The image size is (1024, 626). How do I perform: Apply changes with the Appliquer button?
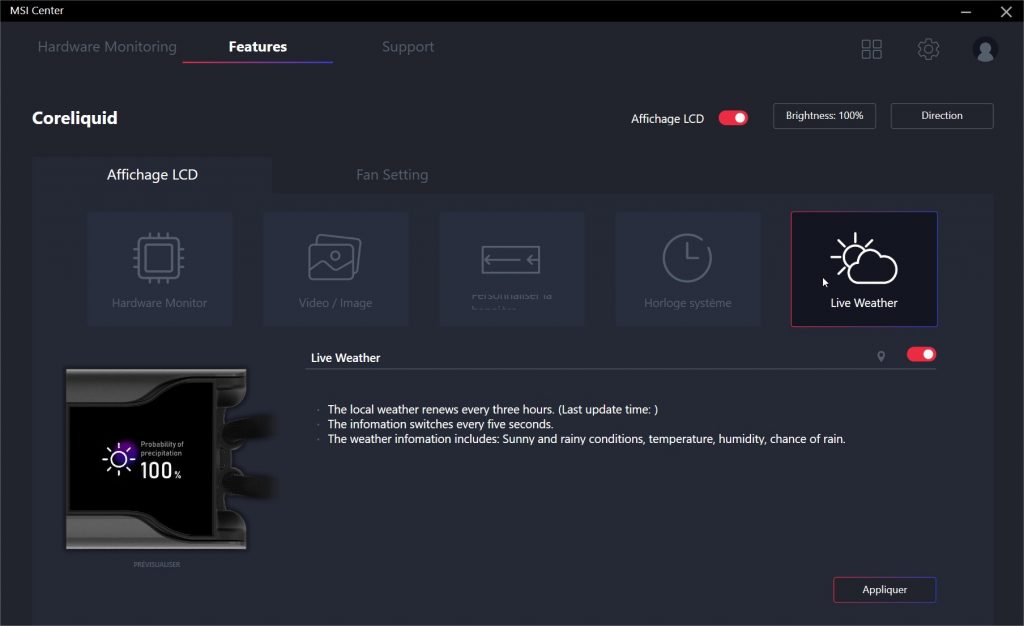pyautogui.click(x=884, y=589)
